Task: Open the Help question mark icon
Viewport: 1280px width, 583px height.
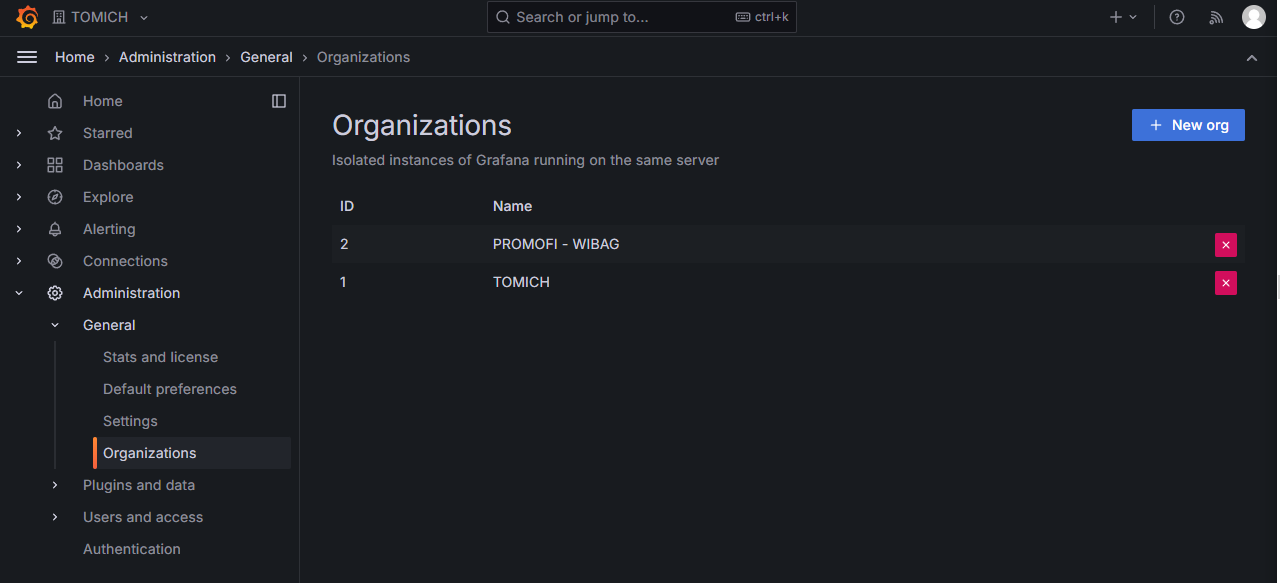Action: pyautogui.click(x=1177, y=17)
